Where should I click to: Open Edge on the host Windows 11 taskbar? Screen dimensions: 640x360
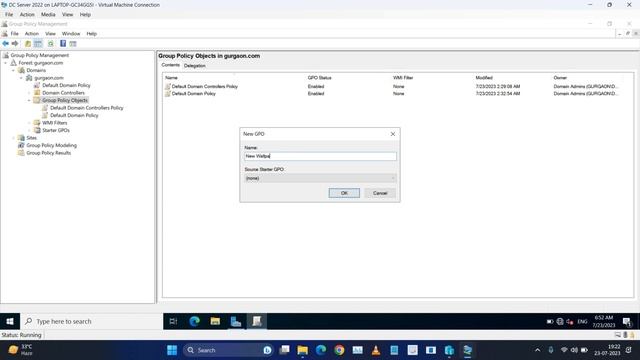pos(321,350)
